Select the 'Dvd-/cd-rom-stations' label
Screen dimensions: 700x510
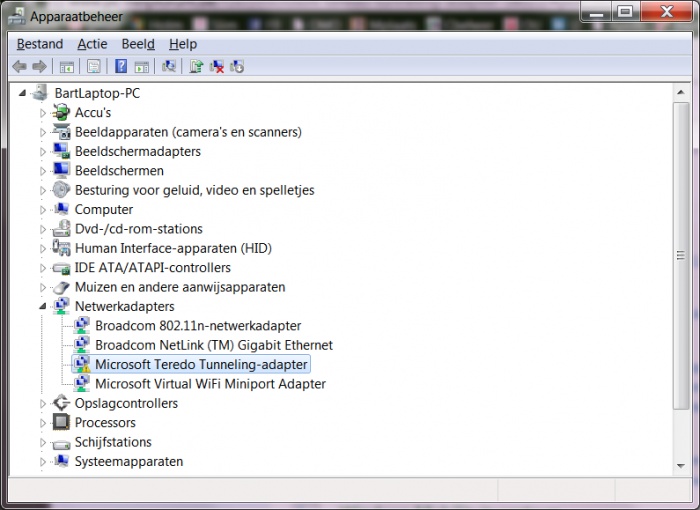pos(138,229)
